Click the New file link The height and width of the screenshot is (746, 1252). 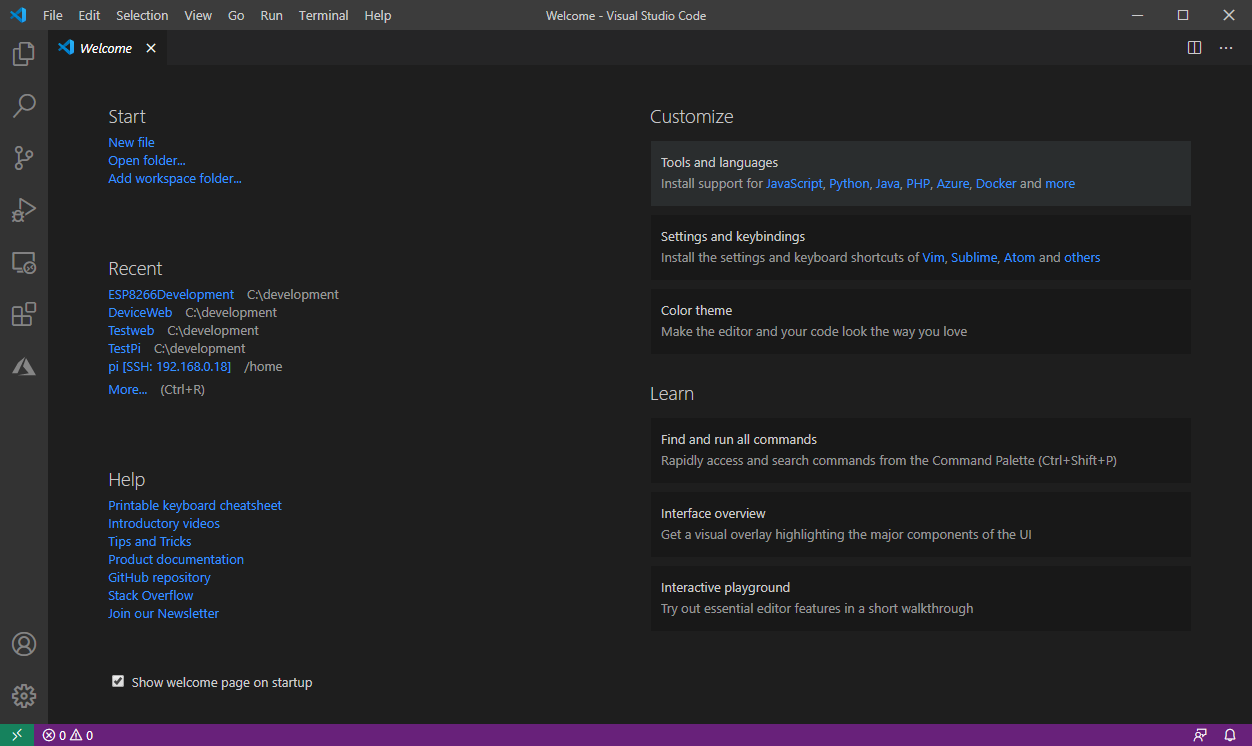(x=131, y=143)
